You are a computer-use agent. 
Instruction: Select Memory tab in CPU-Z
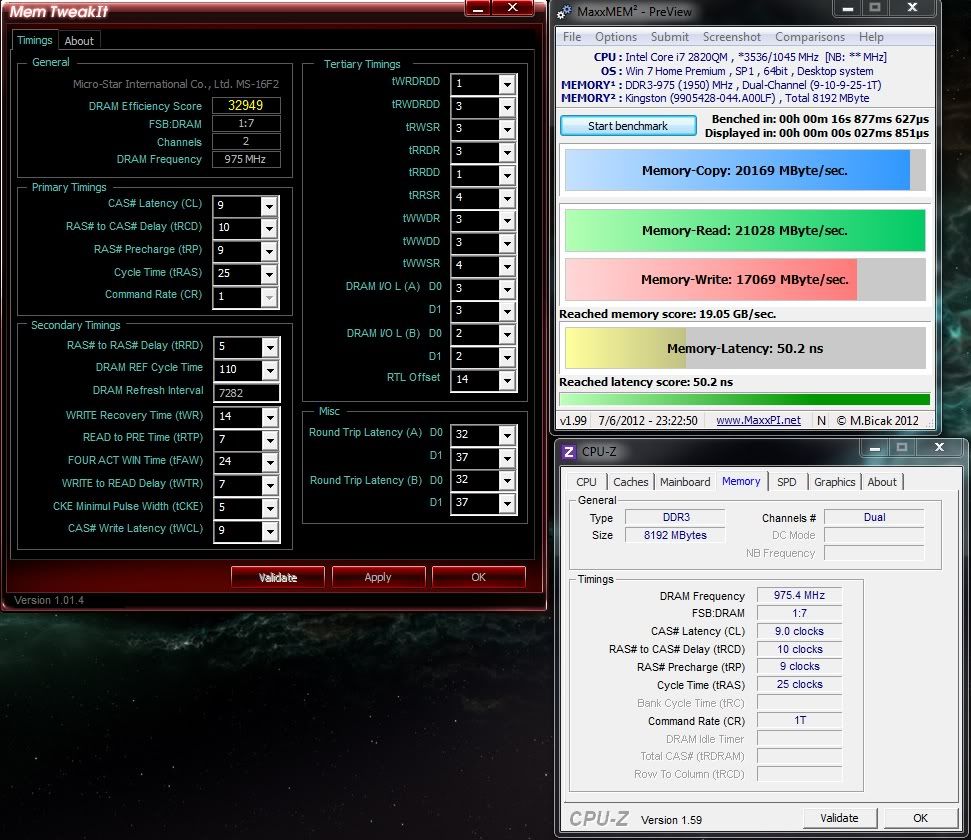point(741,481)
